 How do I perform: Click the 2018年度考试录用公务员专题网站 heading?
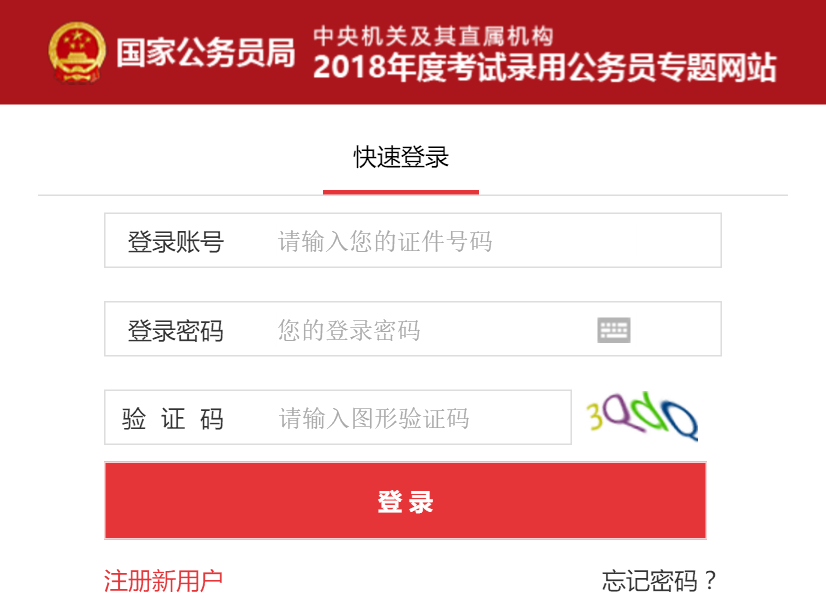pyautogui.click(x=545, y=67)
